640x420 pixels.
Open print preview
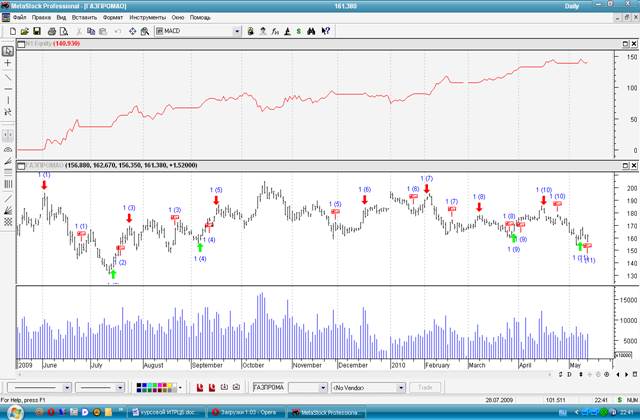coord(64,31)
